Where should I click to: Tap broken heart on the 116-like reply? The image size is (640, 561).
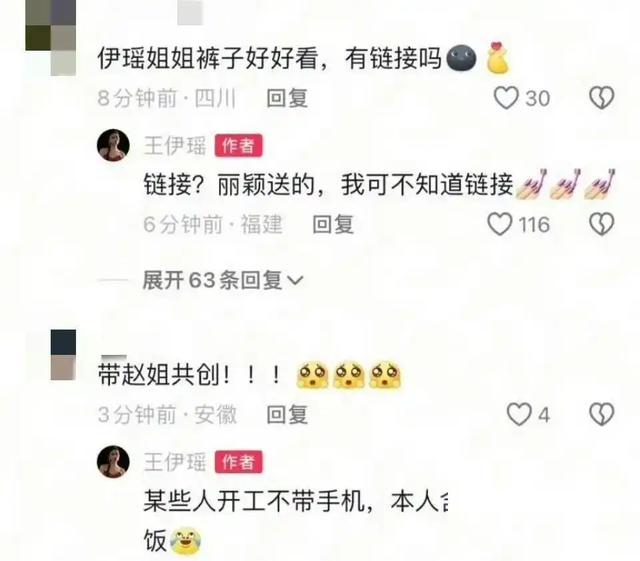pos(602,224)
